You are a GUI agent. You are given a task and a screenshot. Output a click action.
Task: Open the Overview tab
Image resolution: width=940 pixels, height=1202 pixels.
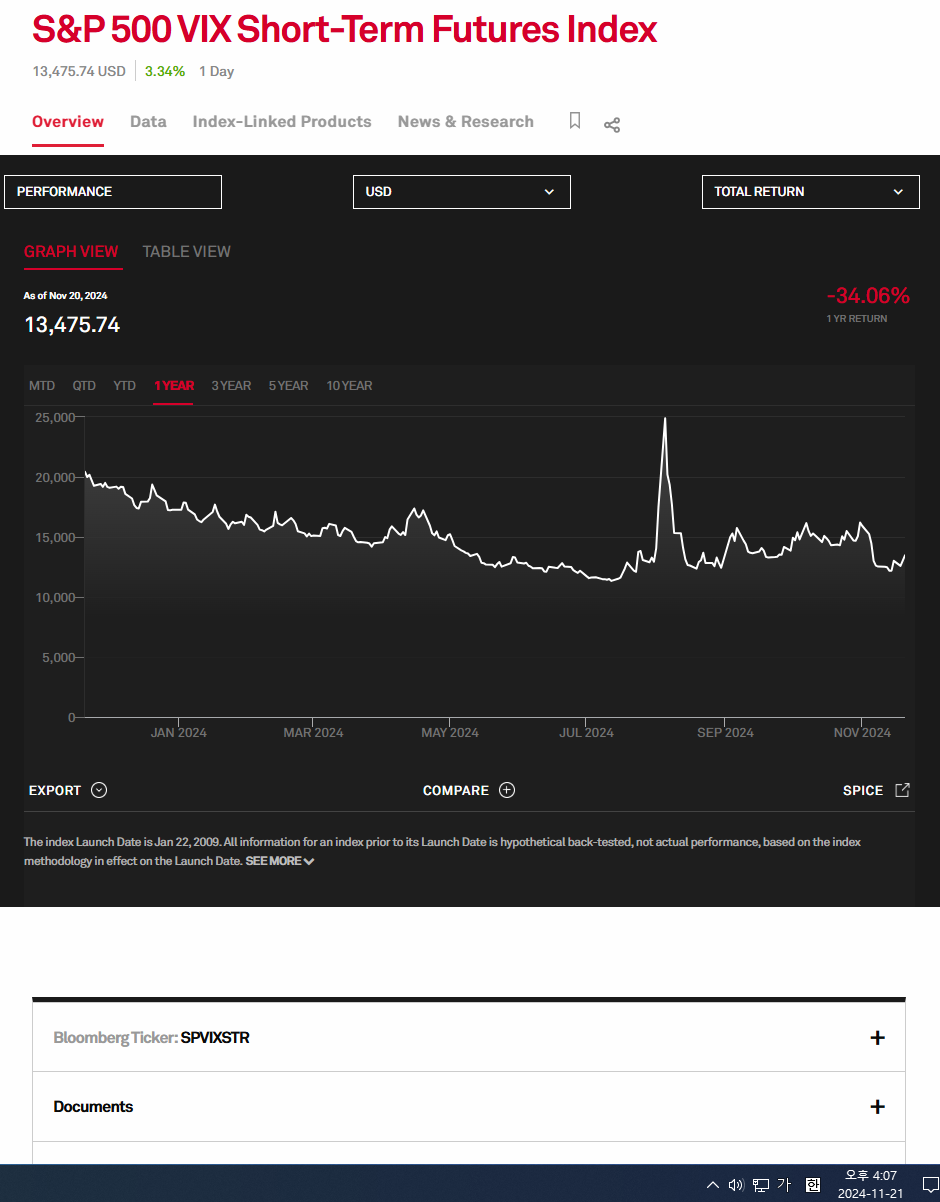point(68,122)
